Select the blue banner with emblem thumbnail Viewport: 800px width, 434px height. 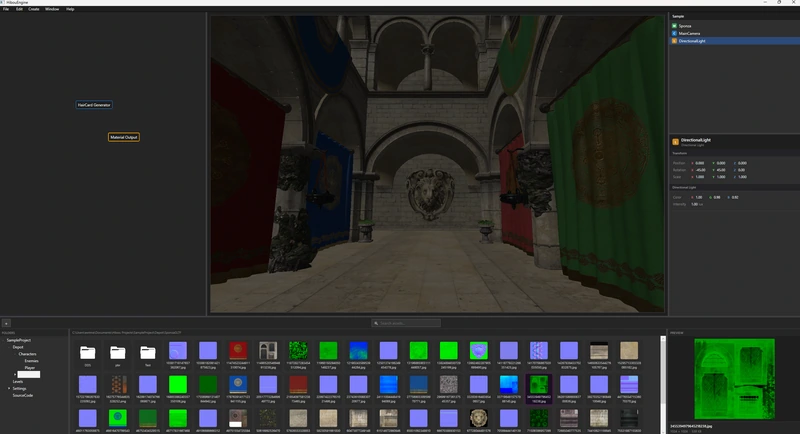238,385
